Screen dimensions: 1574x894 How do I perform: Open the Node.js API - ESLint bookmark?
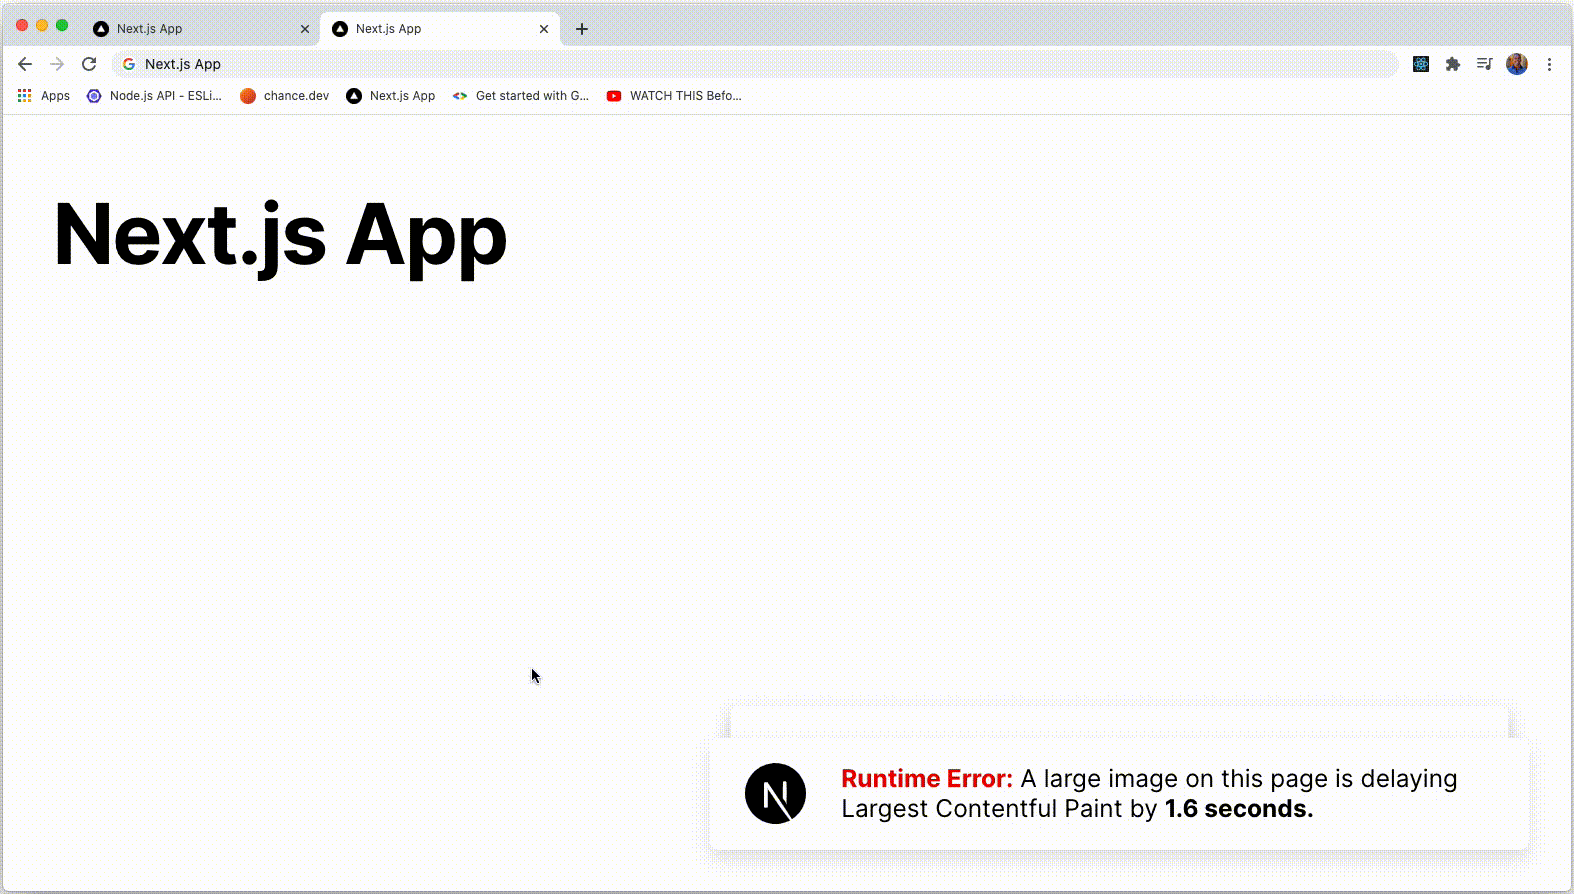tap(155, 96)
